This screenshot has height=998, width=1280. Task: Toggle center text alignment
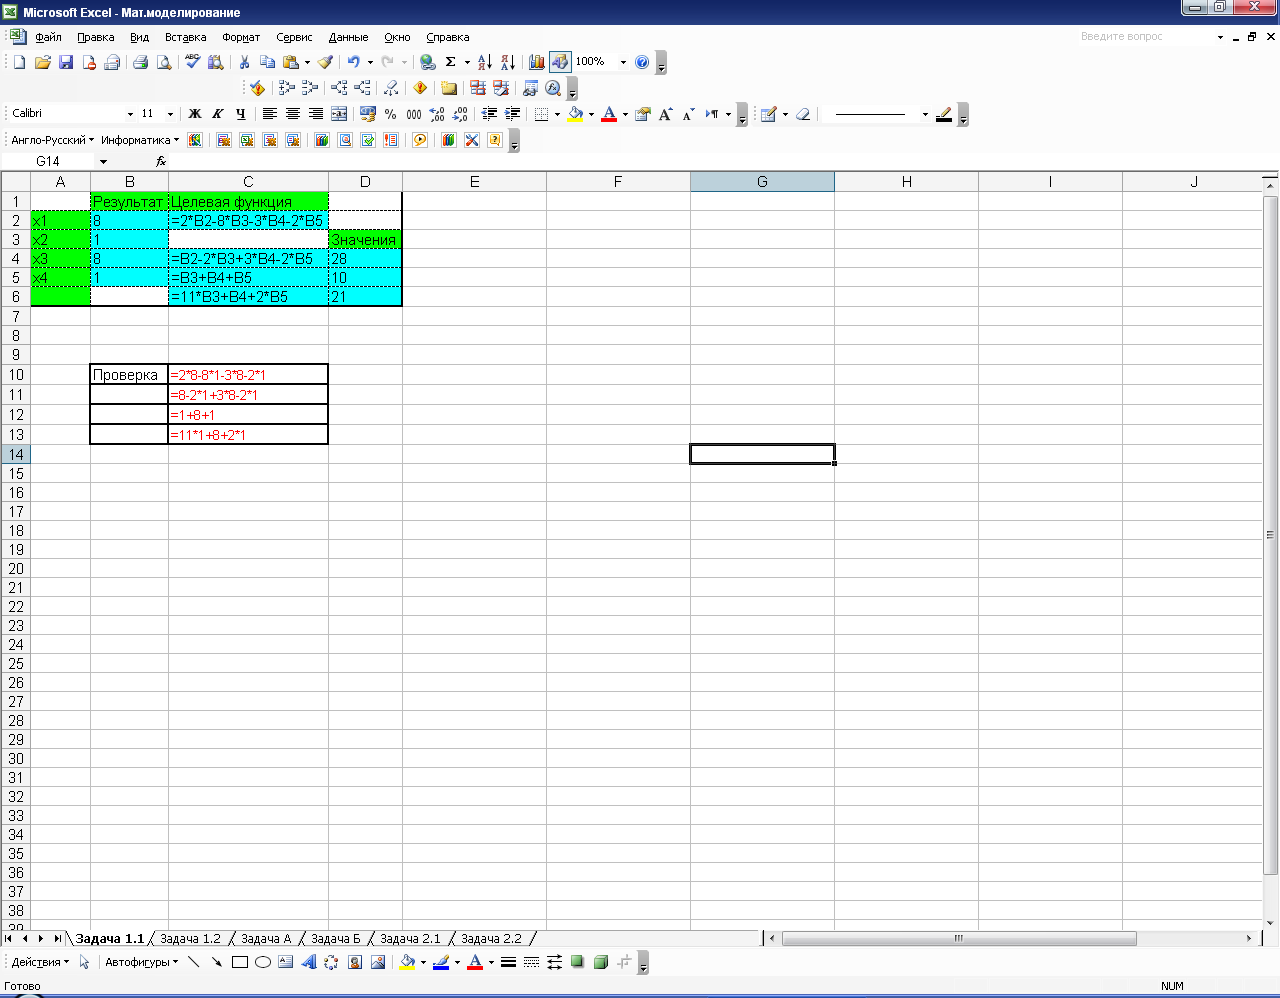(x=293, y=114)
